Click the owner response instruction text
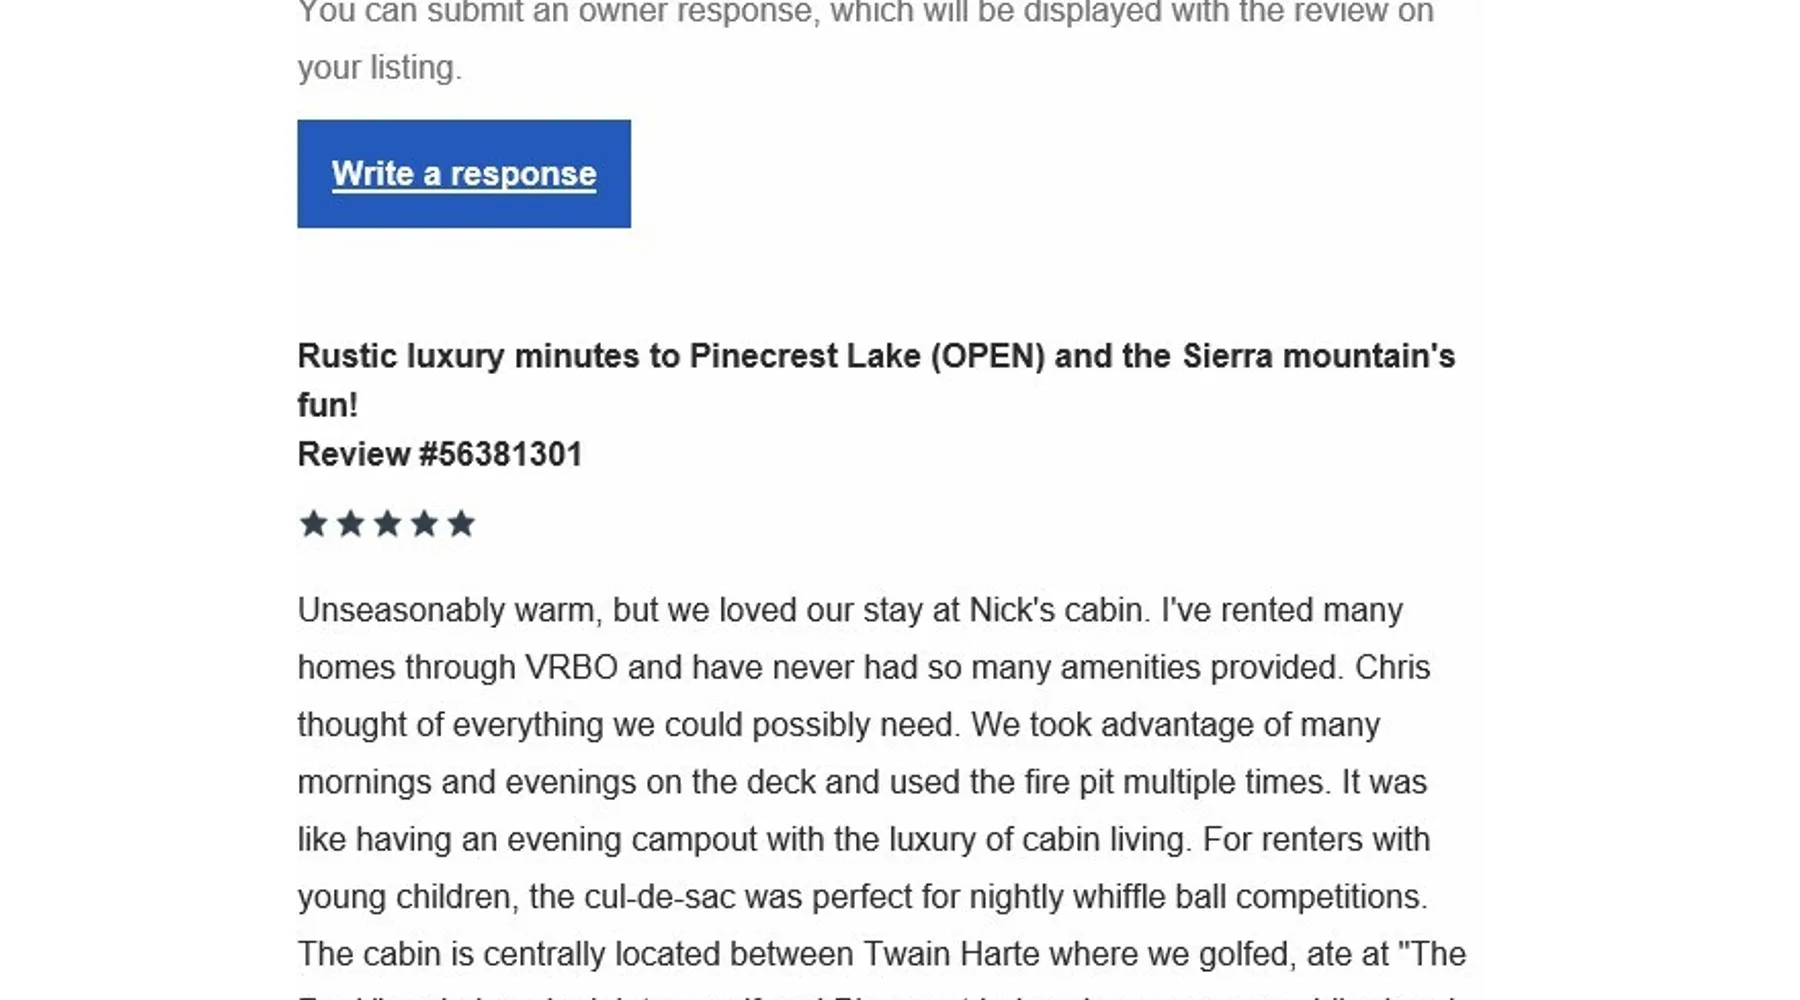This screenshot has height=1000, width=1800. click(x=866, y=40)
